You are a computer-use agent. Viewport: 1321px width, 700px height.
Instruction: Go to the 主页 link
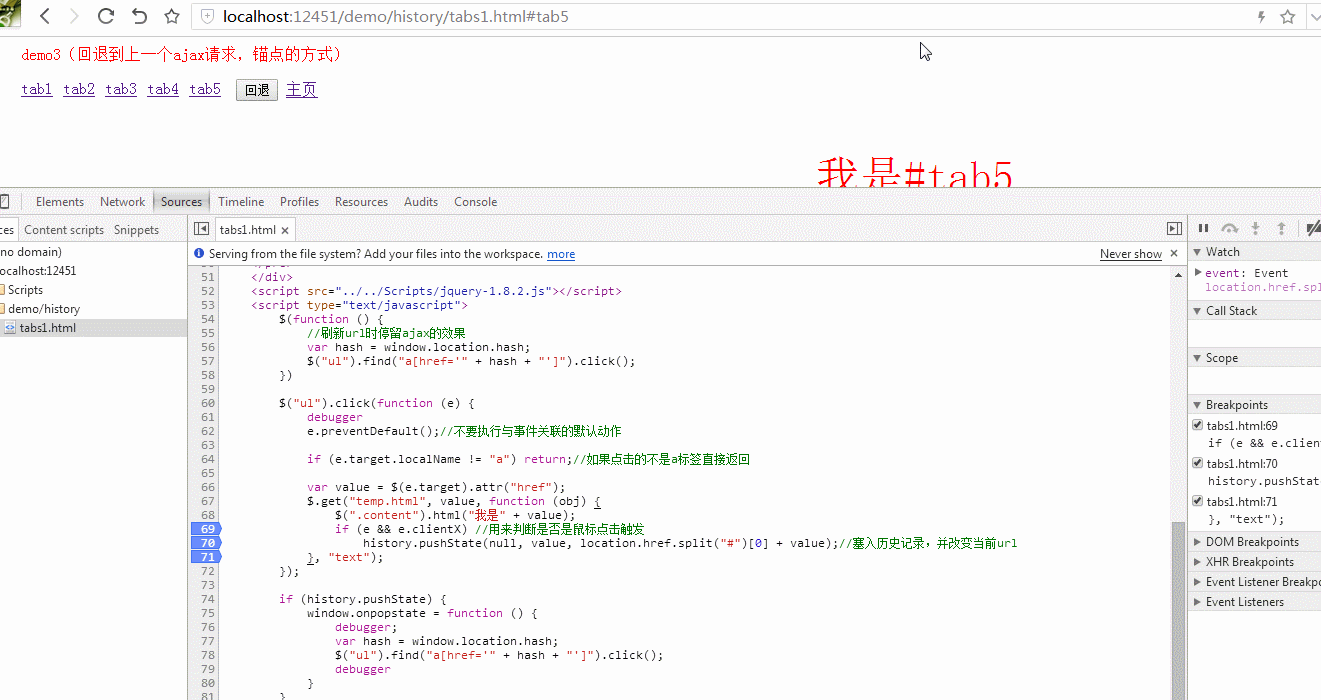point(302,90)
